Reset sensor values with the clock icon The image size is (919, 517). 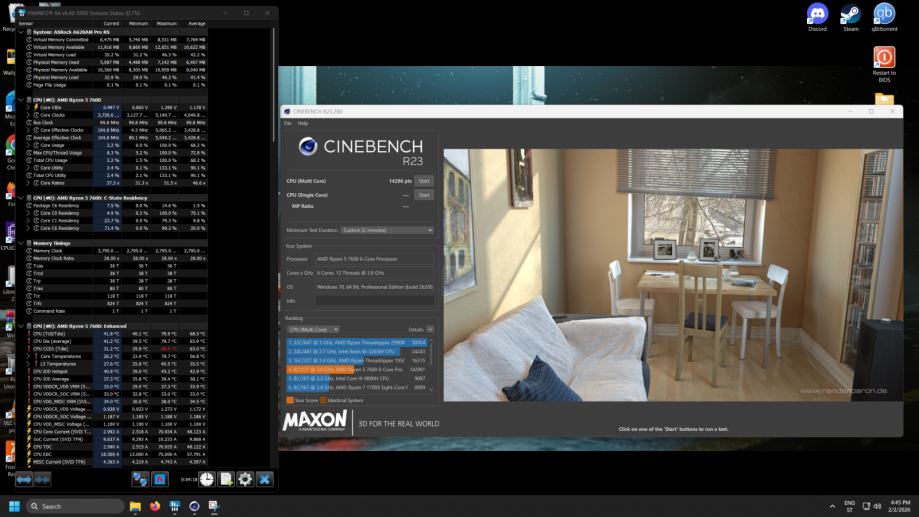[207, 479]
